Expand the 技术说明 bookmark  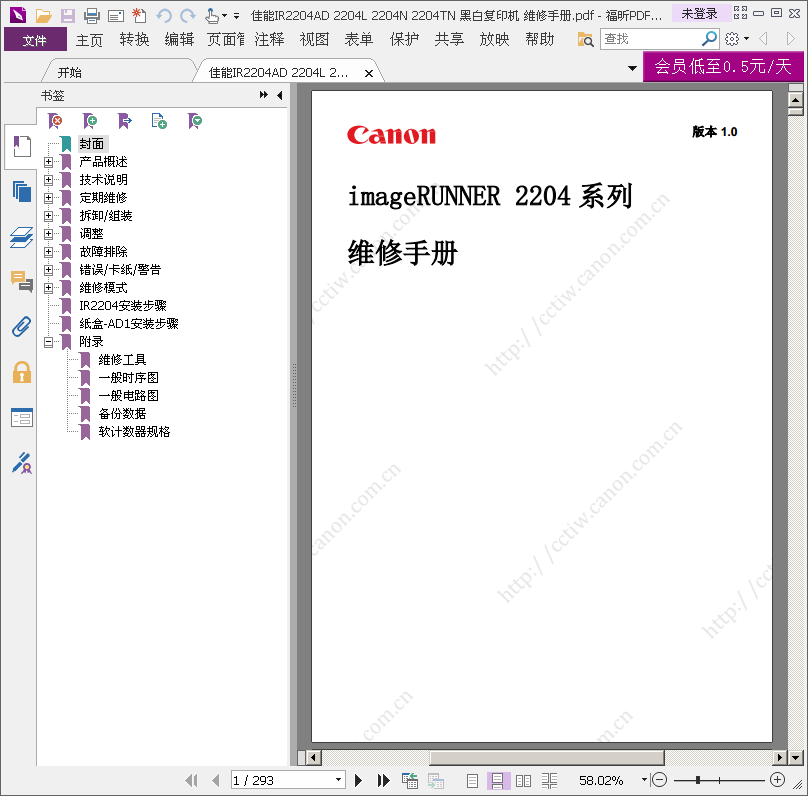point(48,180)
